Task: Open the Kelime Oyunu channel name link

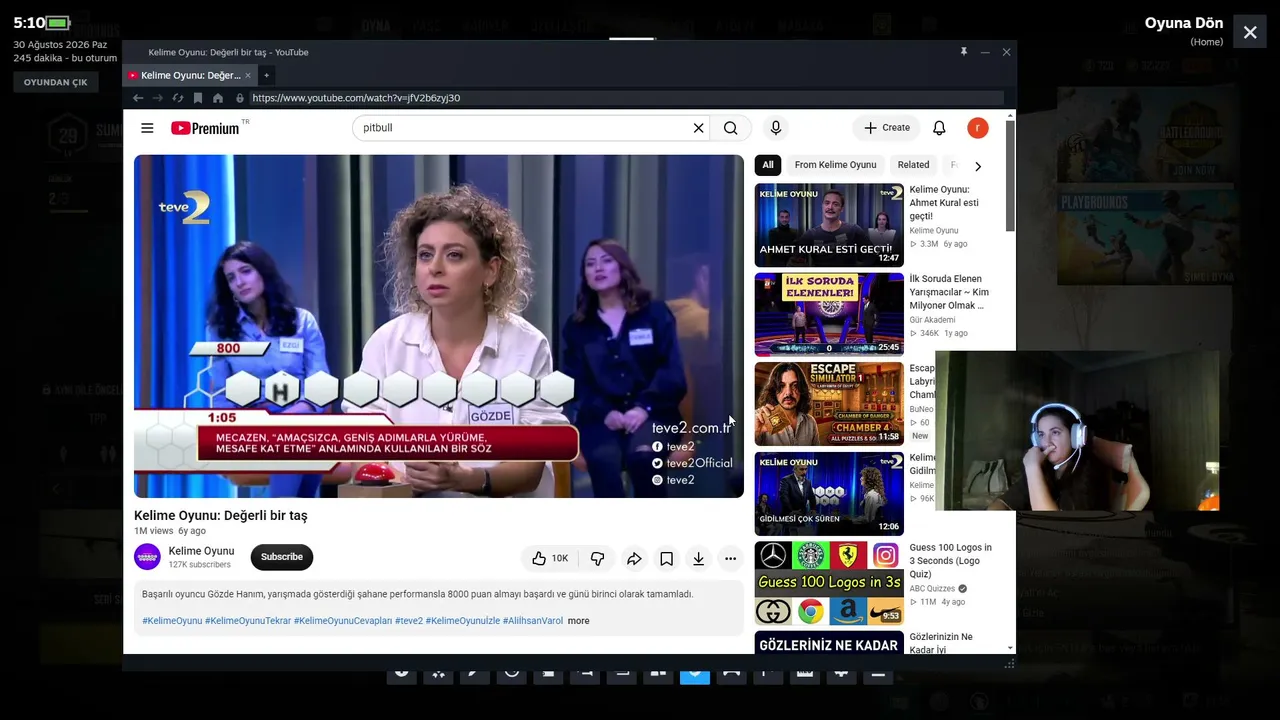Action: pos(201,551)
